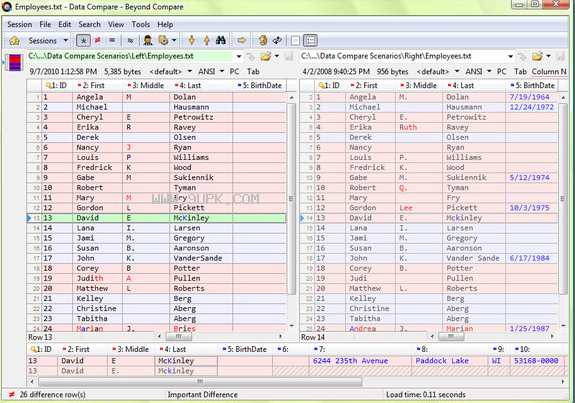This screenshot has height=403, width=575.
Task: Toggle the greyed blank page toolbar button
Action: click(x=295, y=41)
